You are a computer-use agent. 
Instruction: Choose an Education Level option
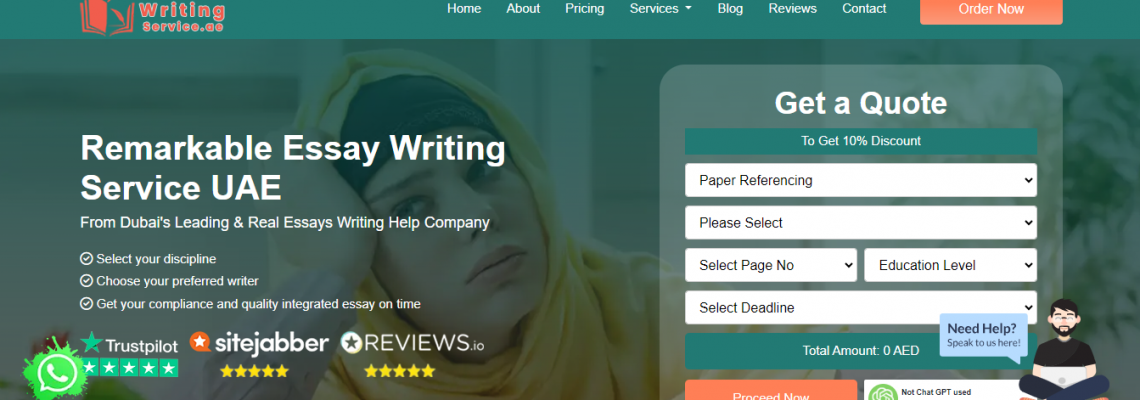tap(950, 265)
